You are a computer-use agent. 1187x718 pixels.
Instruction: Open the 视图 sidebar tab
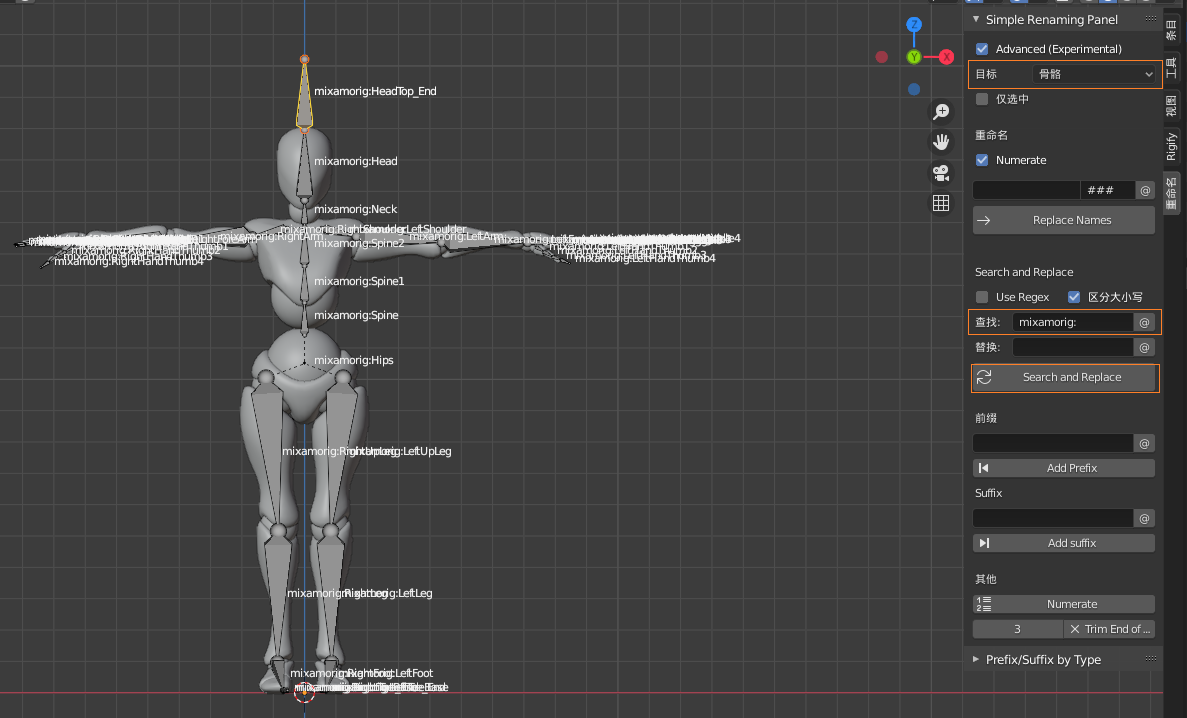click(1171, 105)
